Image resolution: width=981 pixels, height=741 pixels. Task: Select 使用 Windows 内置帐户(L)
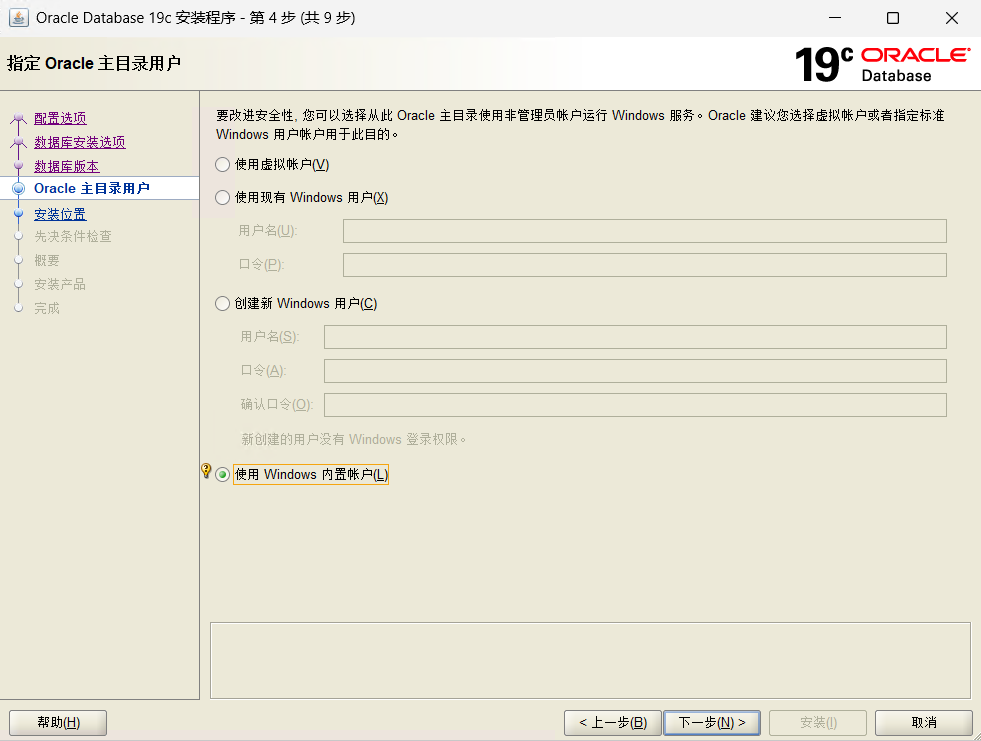pyautogui.click(x=222, y=474)
